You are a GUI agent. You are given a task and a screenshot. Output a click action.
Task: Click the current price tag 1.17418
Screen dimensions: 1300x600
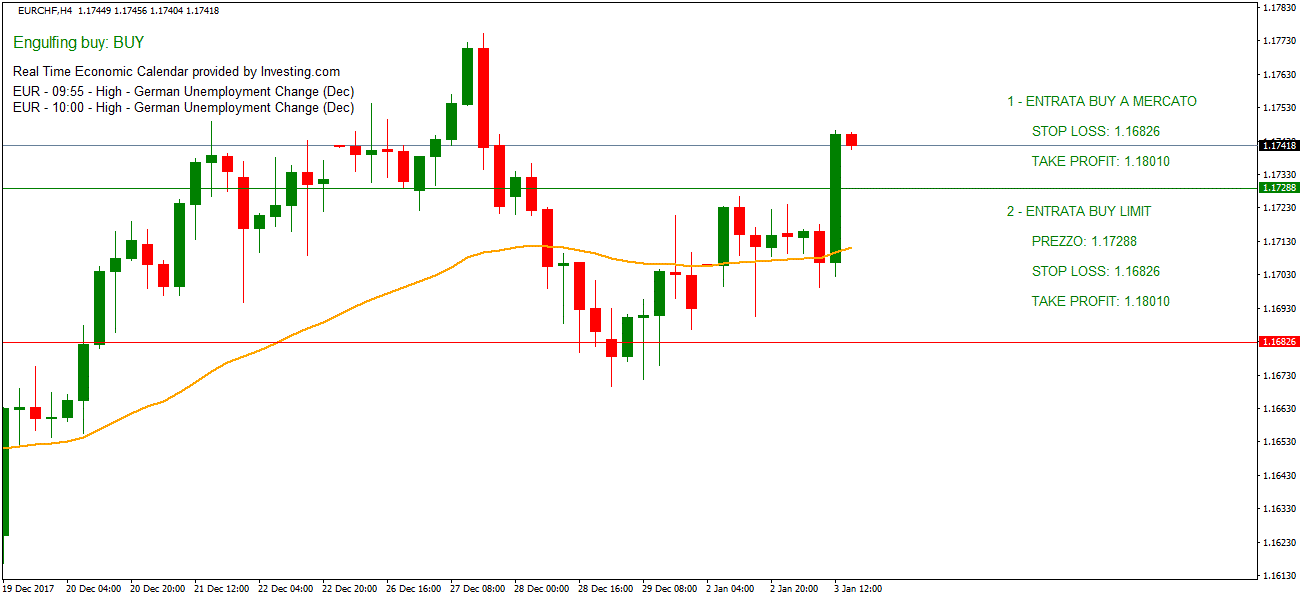1278,146
